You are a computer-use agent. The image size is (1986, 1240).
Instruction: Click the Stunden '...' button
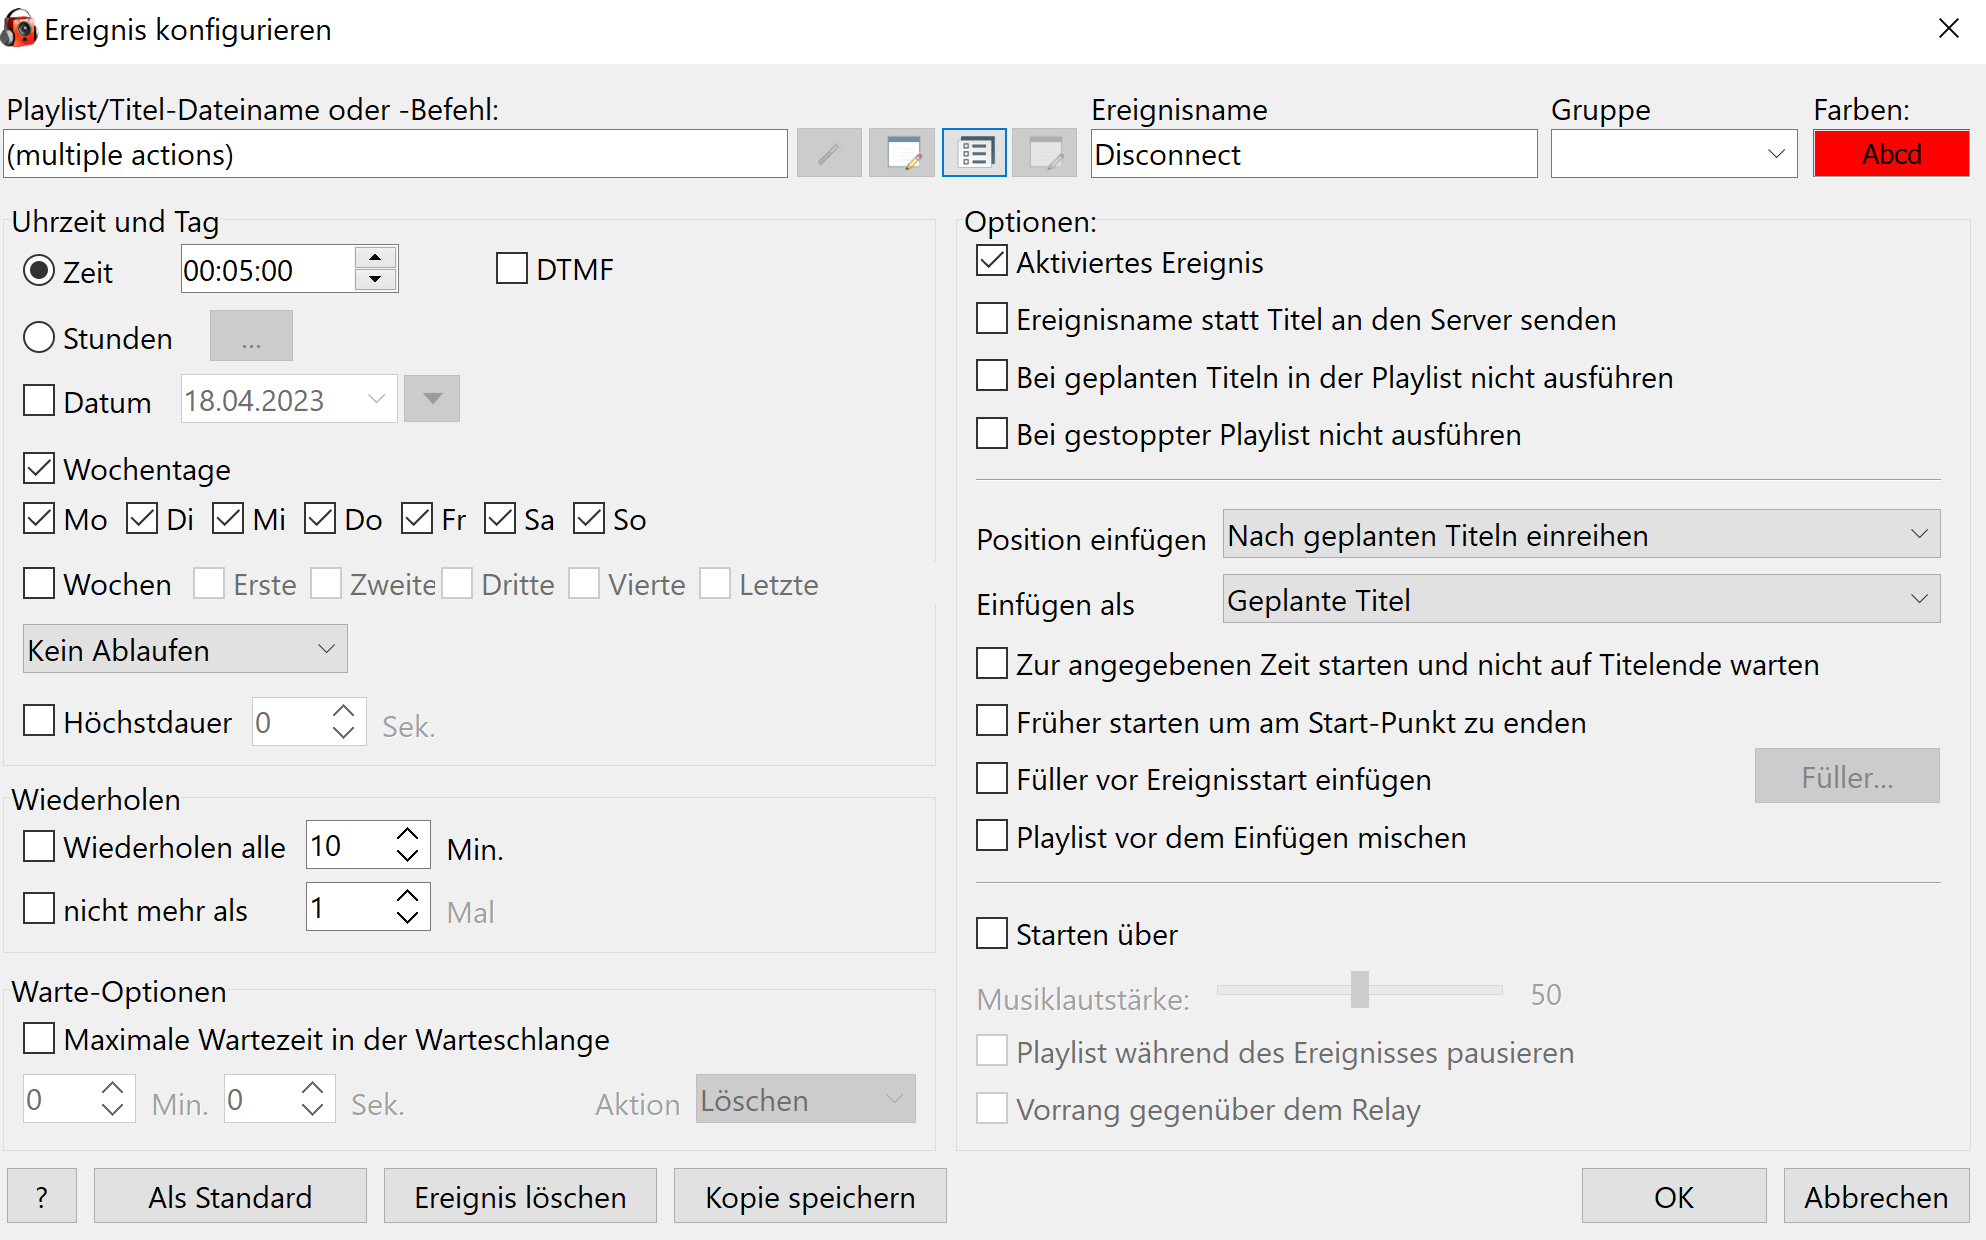(x=251, y=336)
